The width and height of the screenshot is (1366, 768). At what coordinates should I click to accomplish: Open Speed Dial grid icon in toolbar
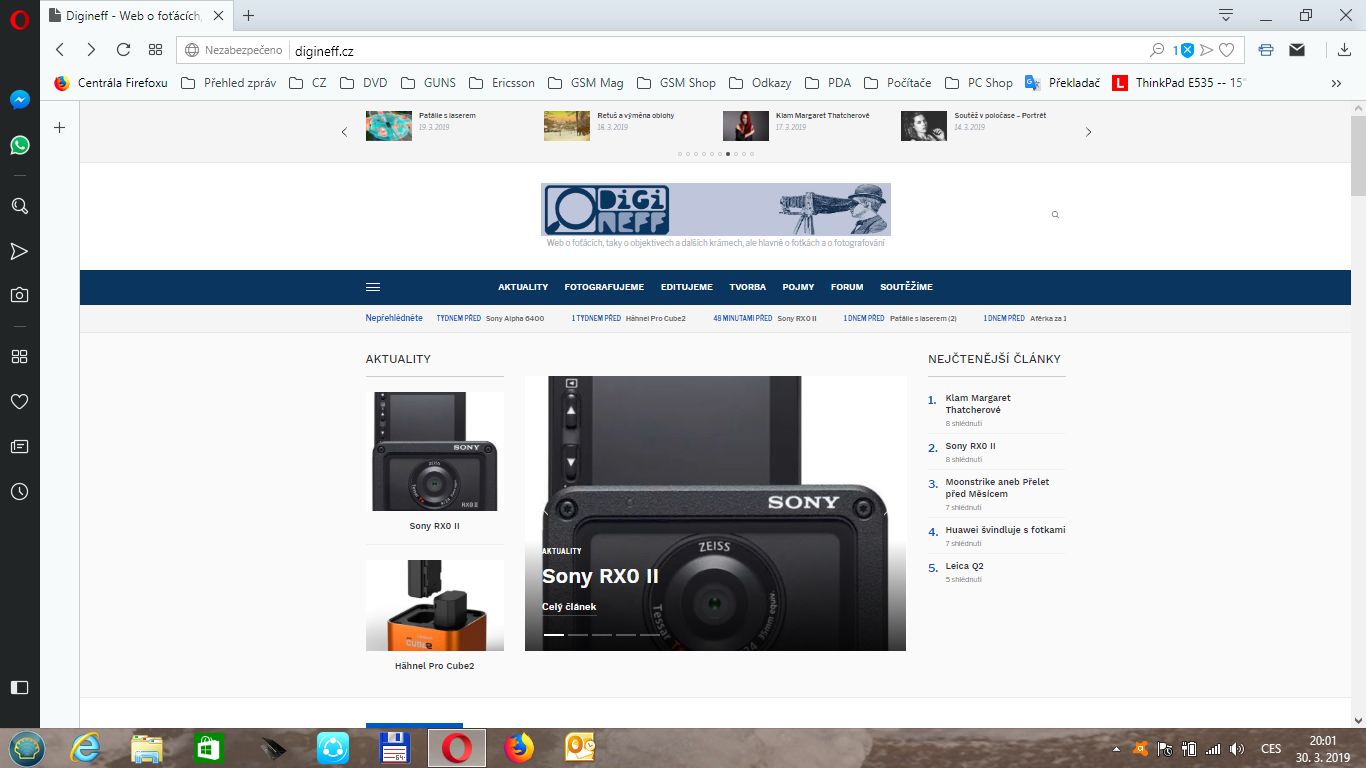pyautogui.click(x=155, y=49)
